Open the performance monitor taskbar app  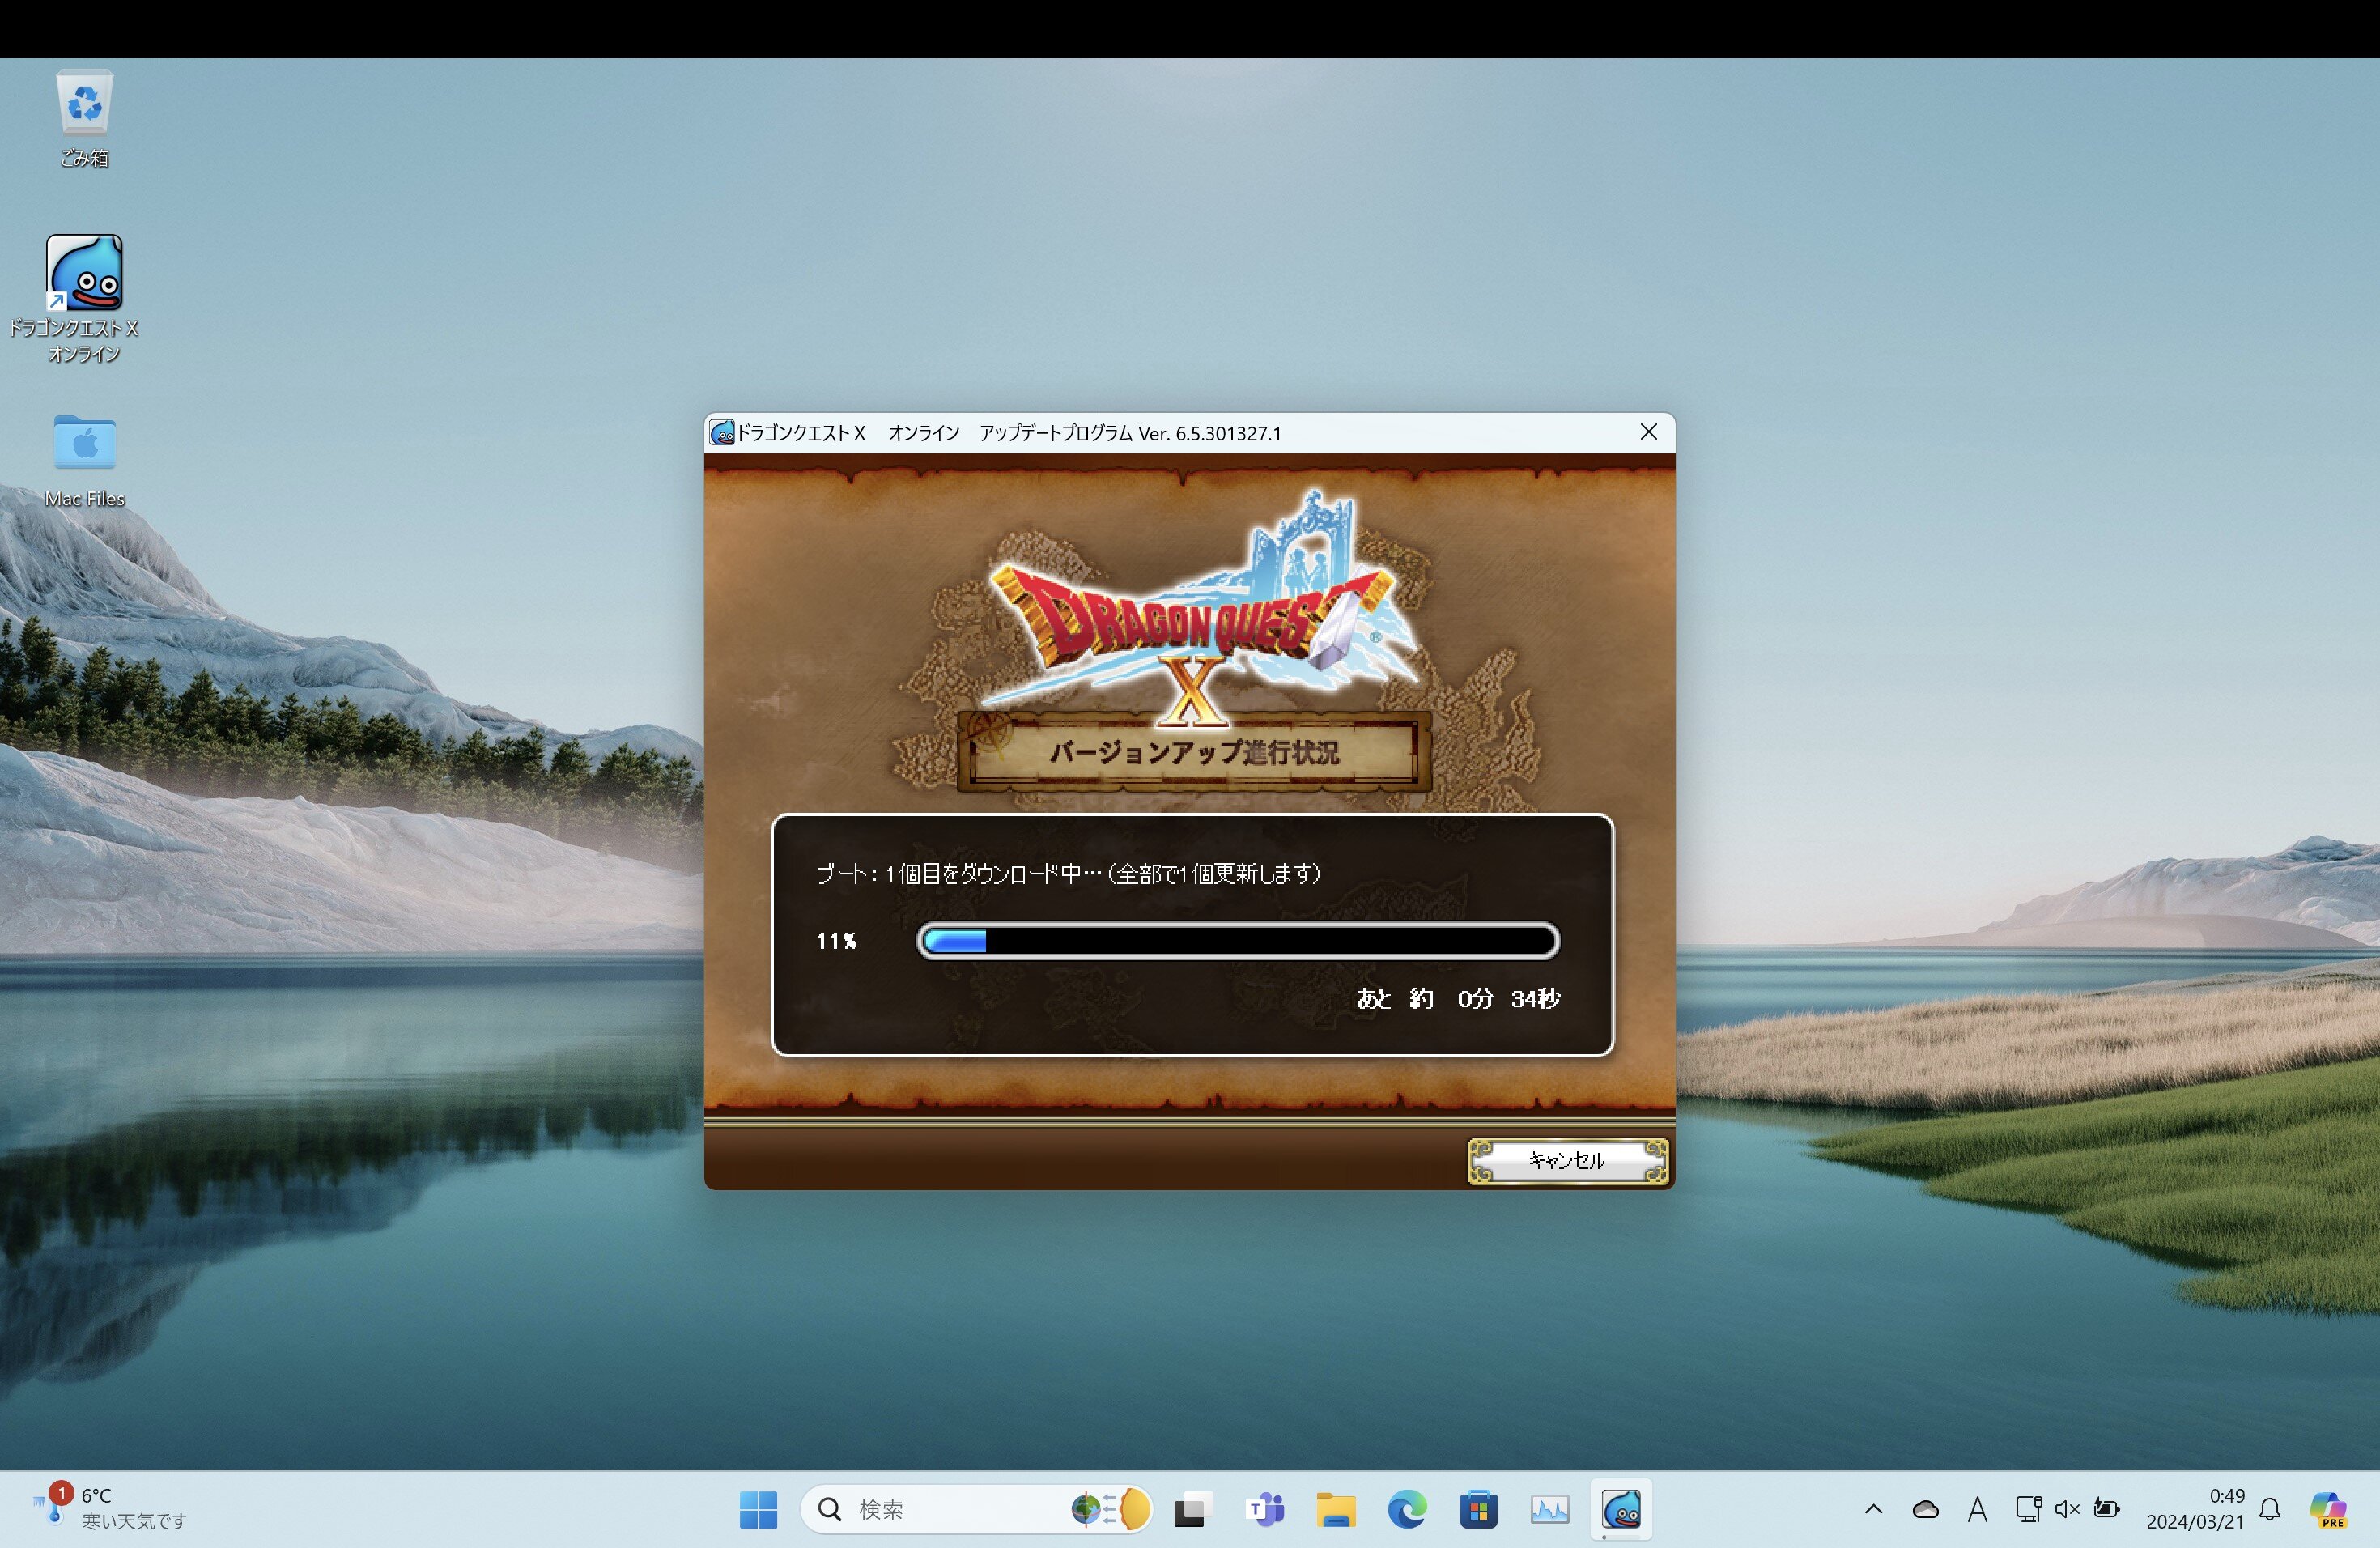click(1549, 1509)
